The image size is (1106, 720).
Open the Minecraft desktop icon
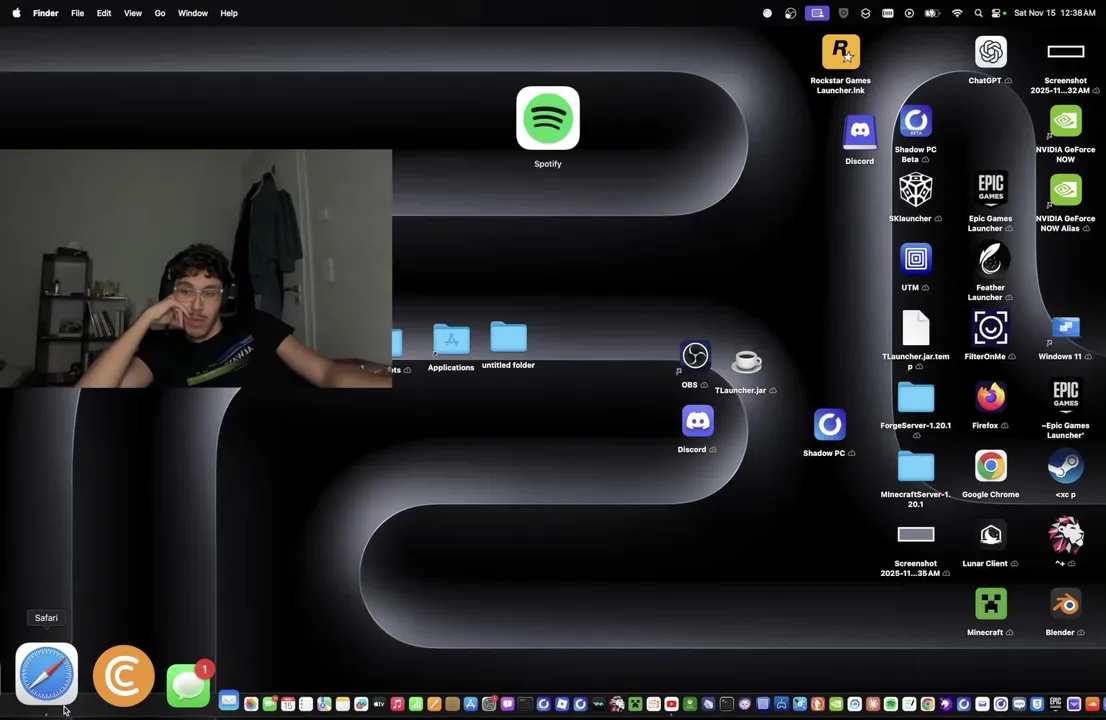[990, 604]
